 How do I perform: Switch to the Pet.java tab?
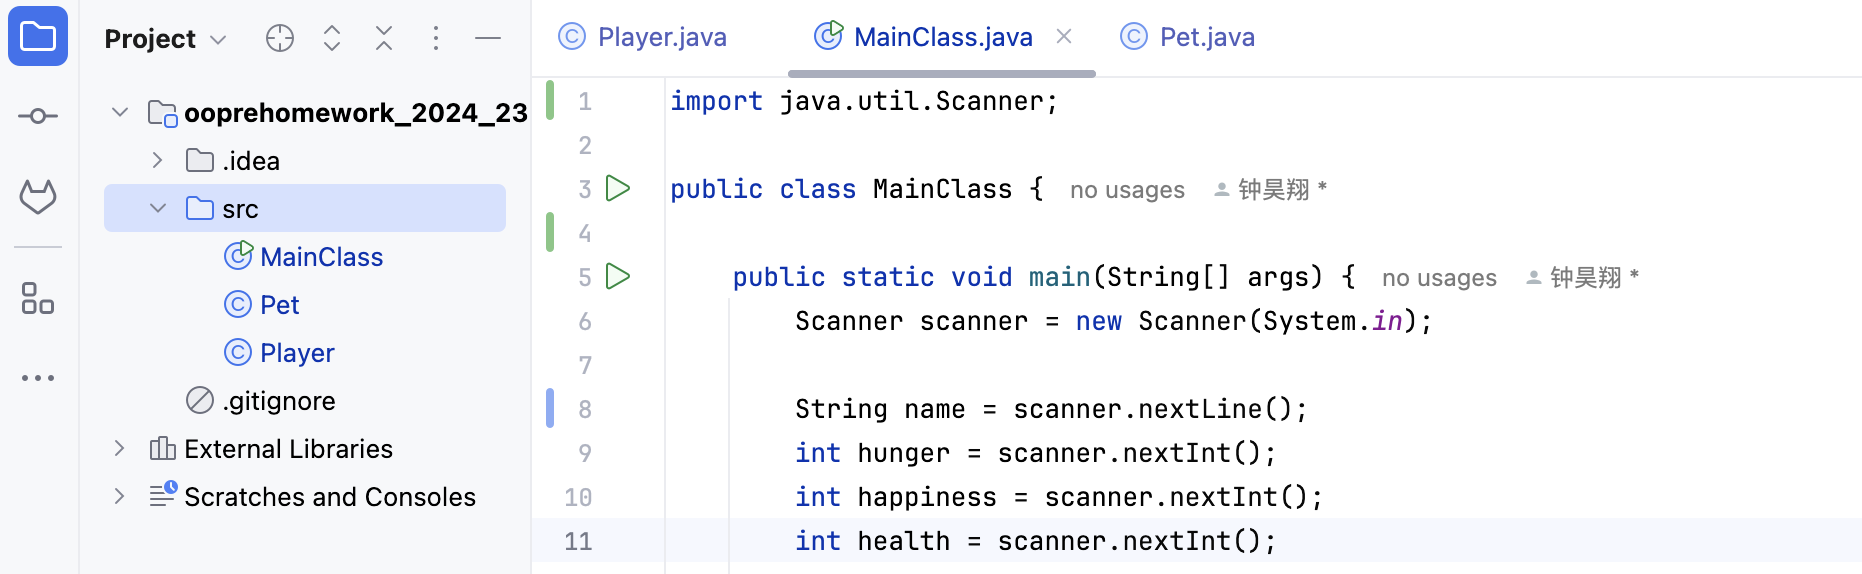tap(1188, 37)
